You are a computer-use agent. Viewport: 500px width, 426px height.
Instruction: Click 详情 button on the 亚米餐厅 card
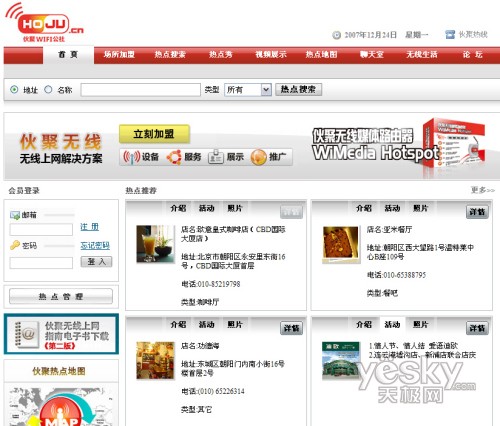click(x=477, y=212)
